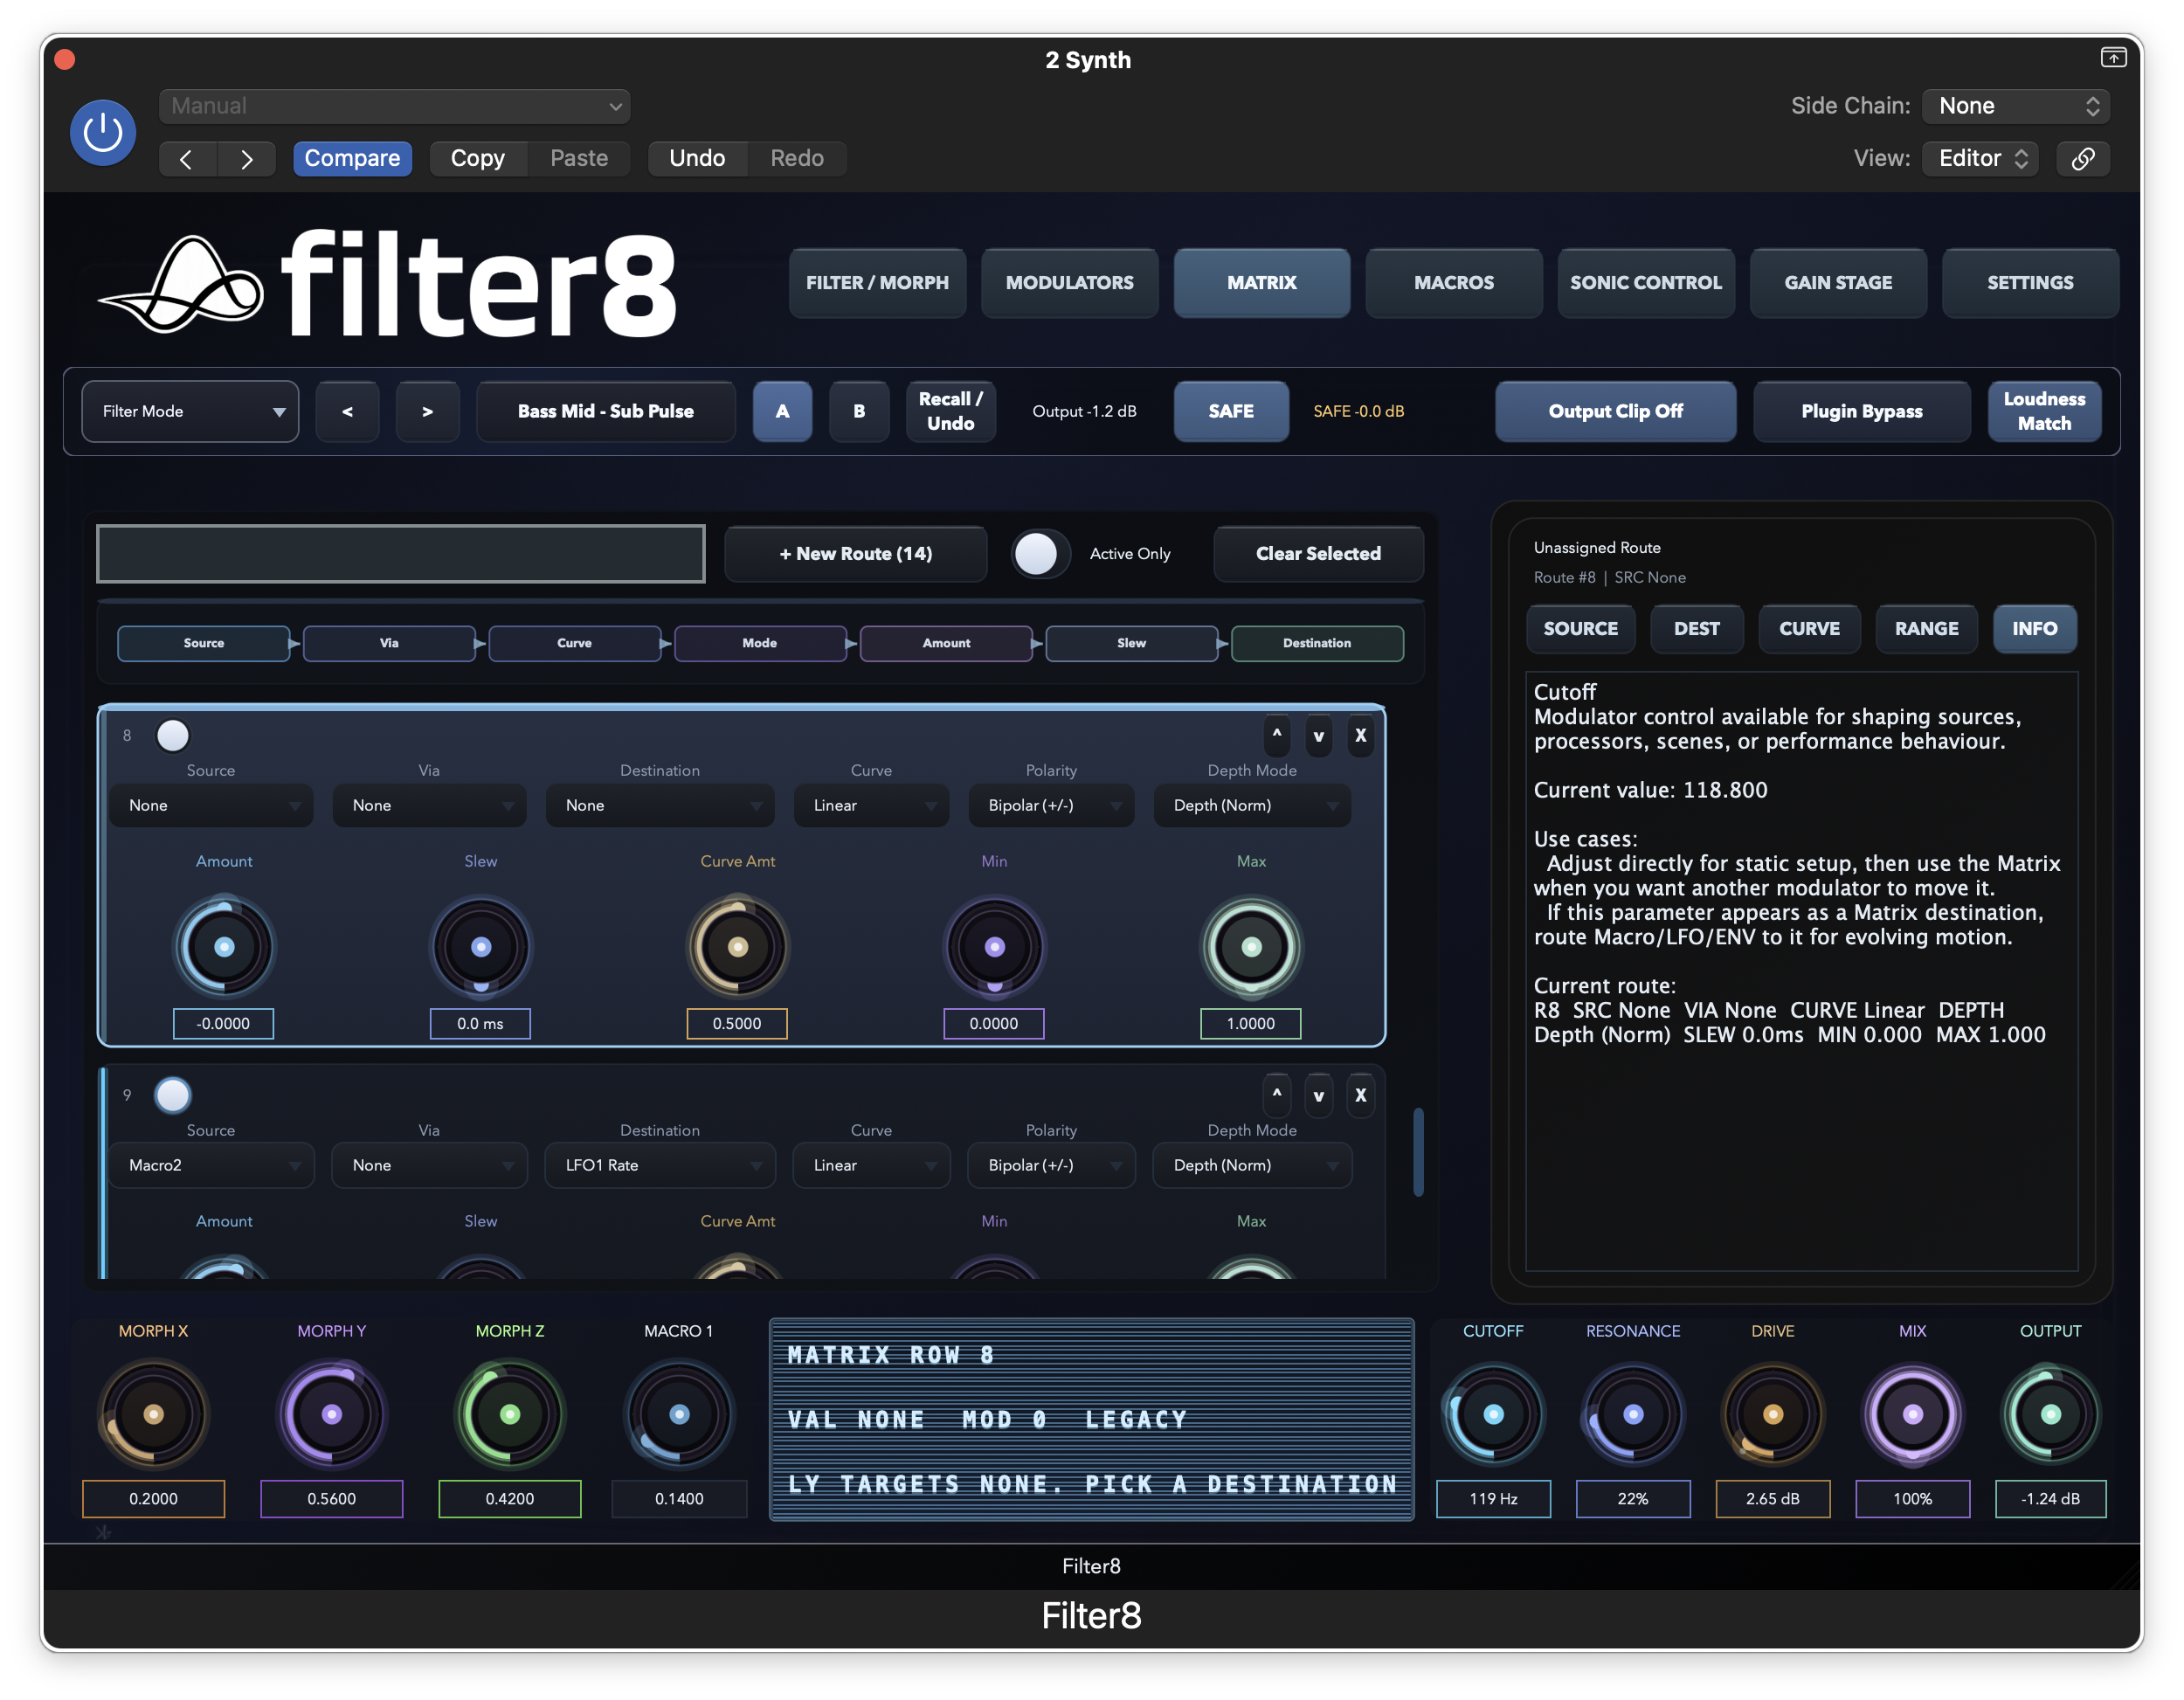Move route 9 down with v button
The width and height of the screenshot is (2184, 1700).
(x=1319, y=1096)
